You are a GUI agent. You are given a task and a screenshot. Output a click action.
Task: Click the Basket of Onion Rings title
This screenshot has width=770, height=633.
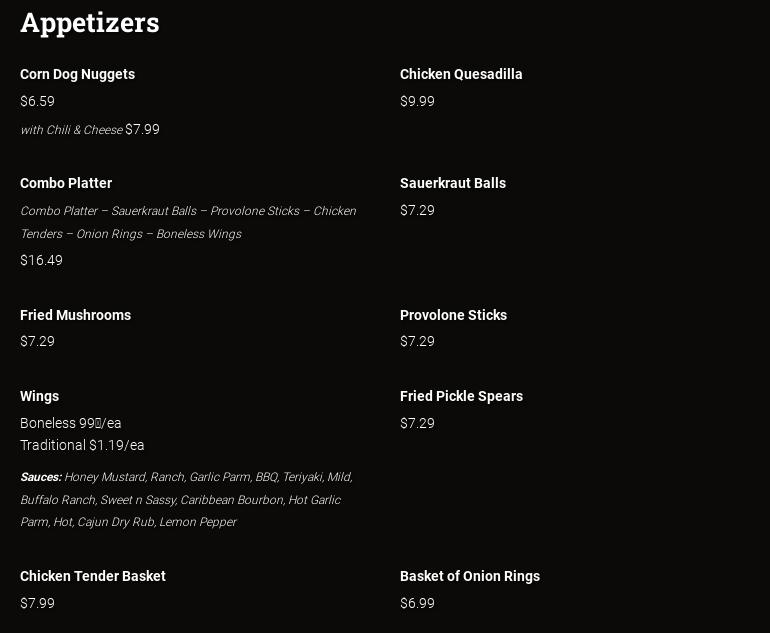coord(470,577)
